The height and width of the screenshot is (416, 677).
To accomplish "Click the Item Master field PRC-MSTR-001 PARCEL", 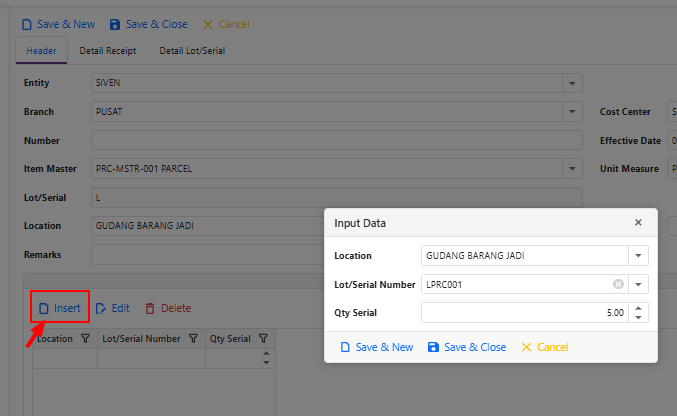I will click(327, 169).
